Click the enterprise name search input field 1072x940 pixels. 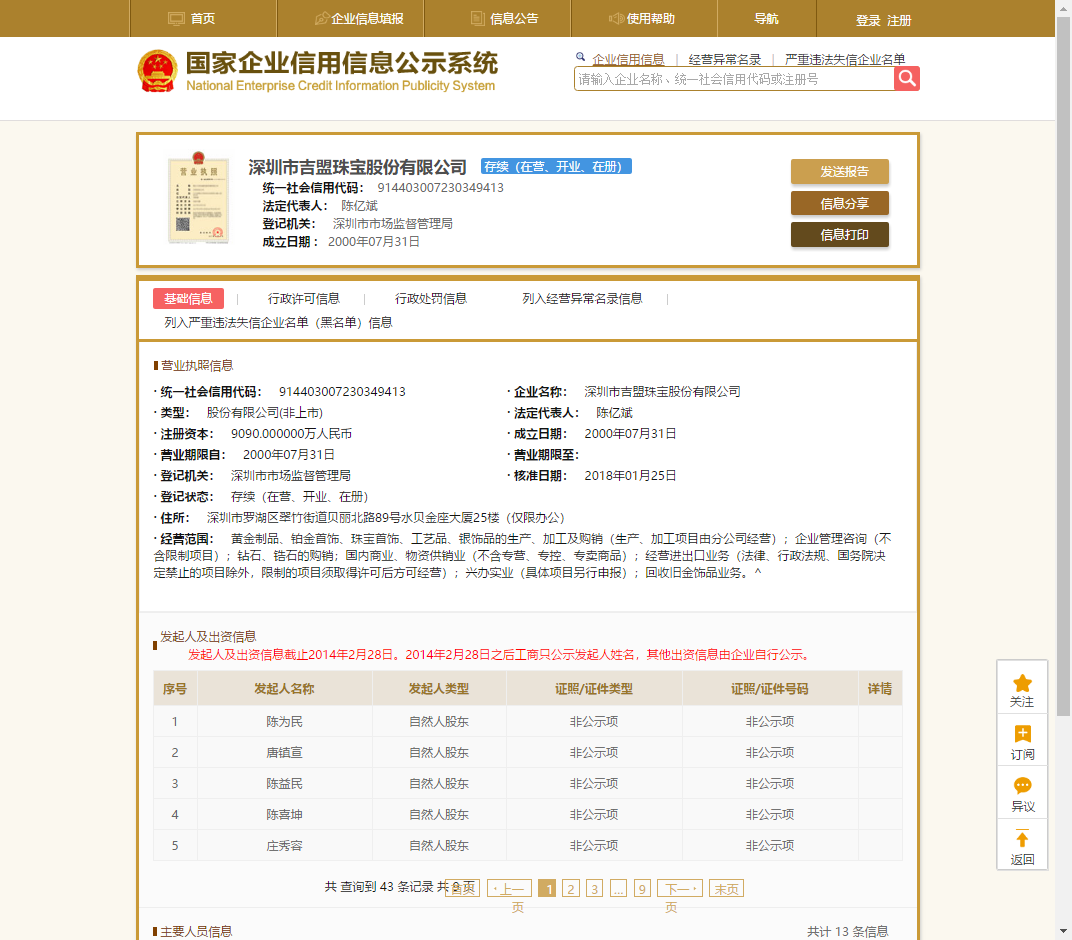point(733,79)
